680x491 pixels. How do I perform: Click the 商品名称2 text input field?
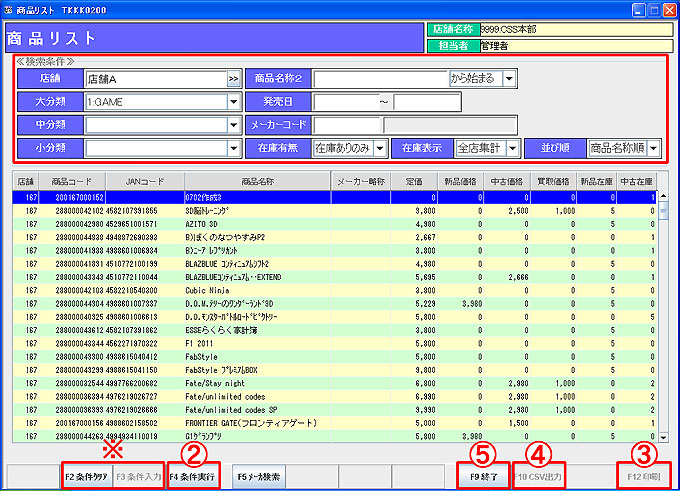point(380,78)
